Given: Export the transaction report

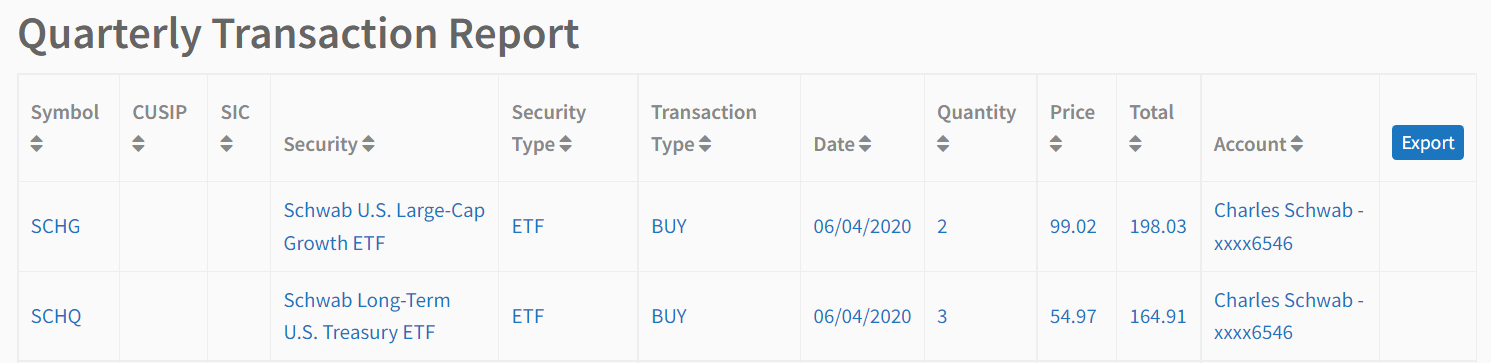Looking at the screenshot, I should [1427, 143].
